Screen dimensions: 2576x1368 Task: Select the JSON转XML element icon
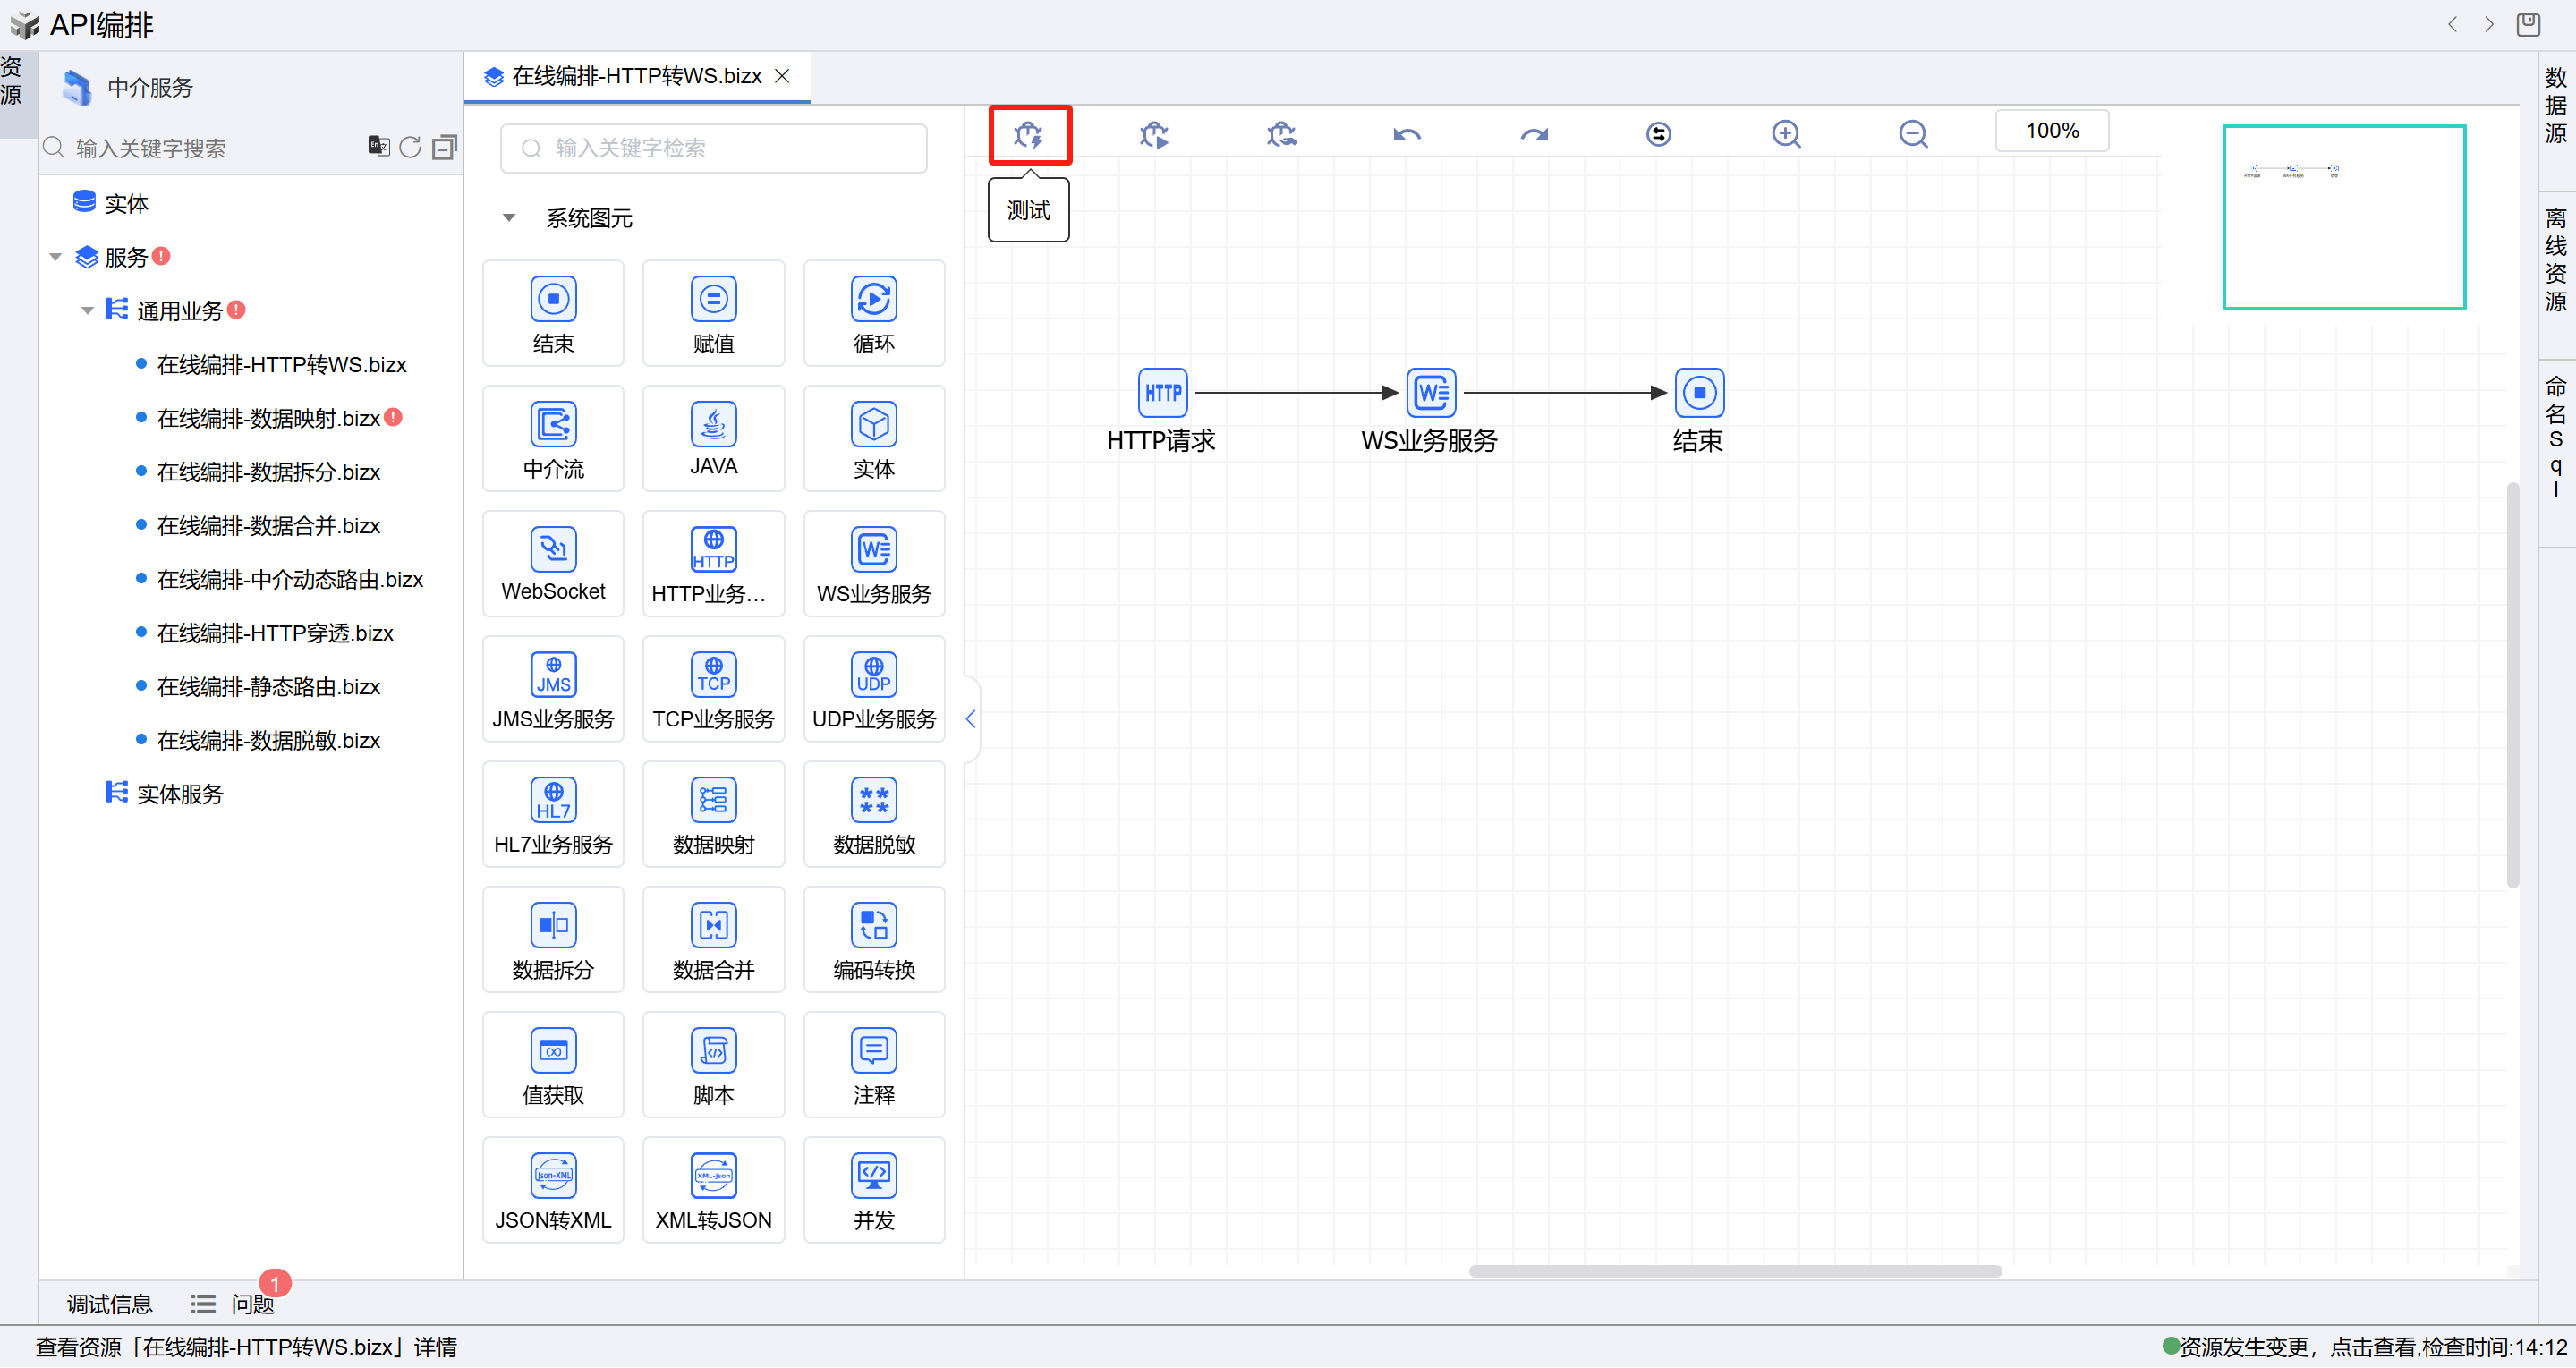coord(553,1177)
